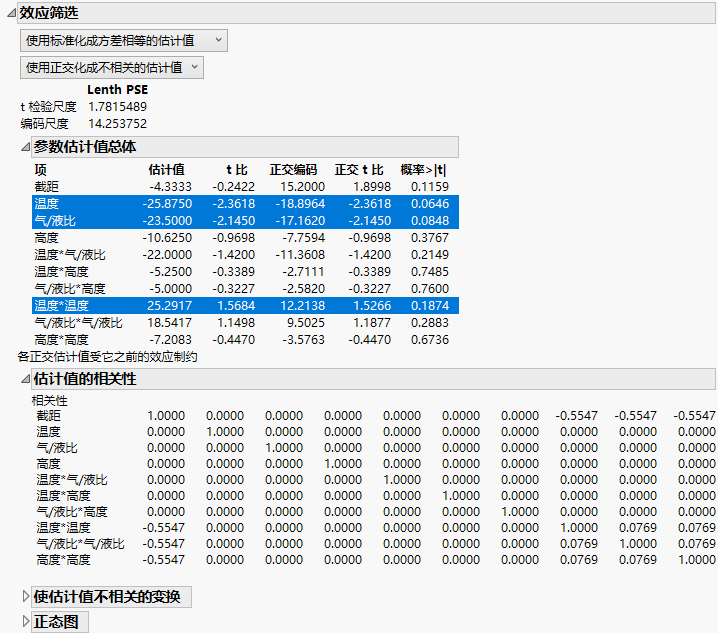Viewport: 718px width, 633px height.
Task: Click the 参数估计值总体 header title
Action: pos(85,147)
